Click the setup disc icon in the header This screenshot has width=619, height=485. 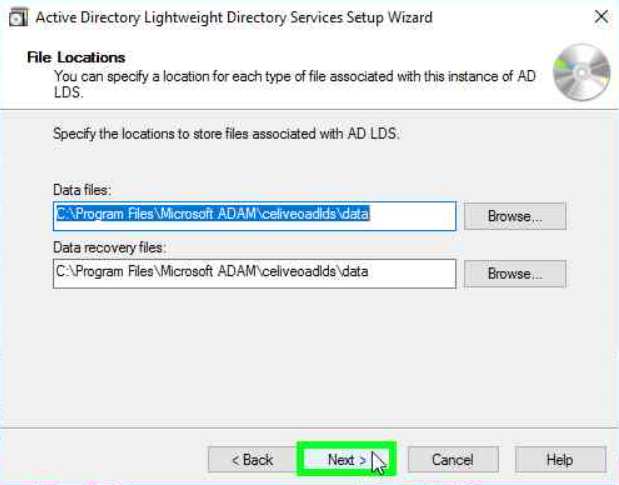click(x=581, y=73)
